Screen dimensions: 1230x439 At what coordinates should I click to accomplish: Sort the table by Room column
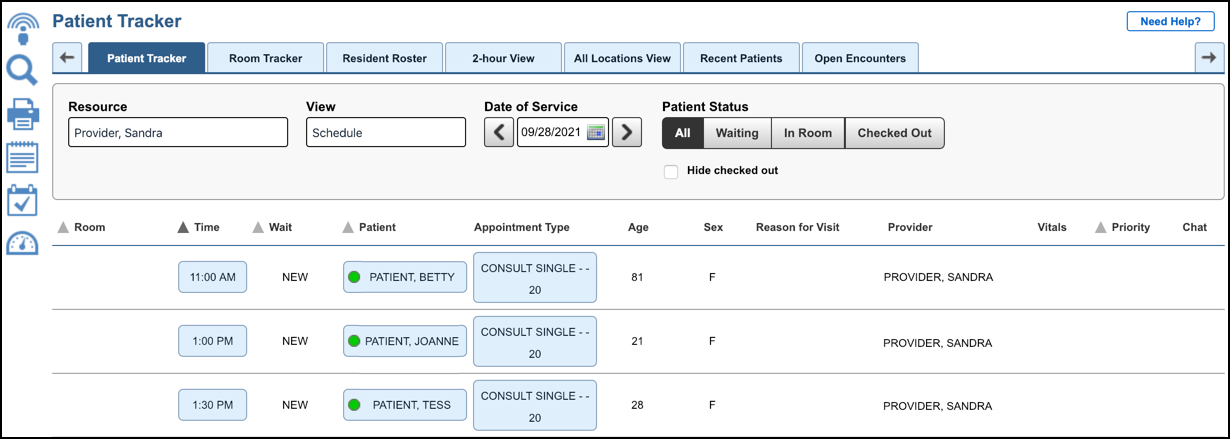82,227
